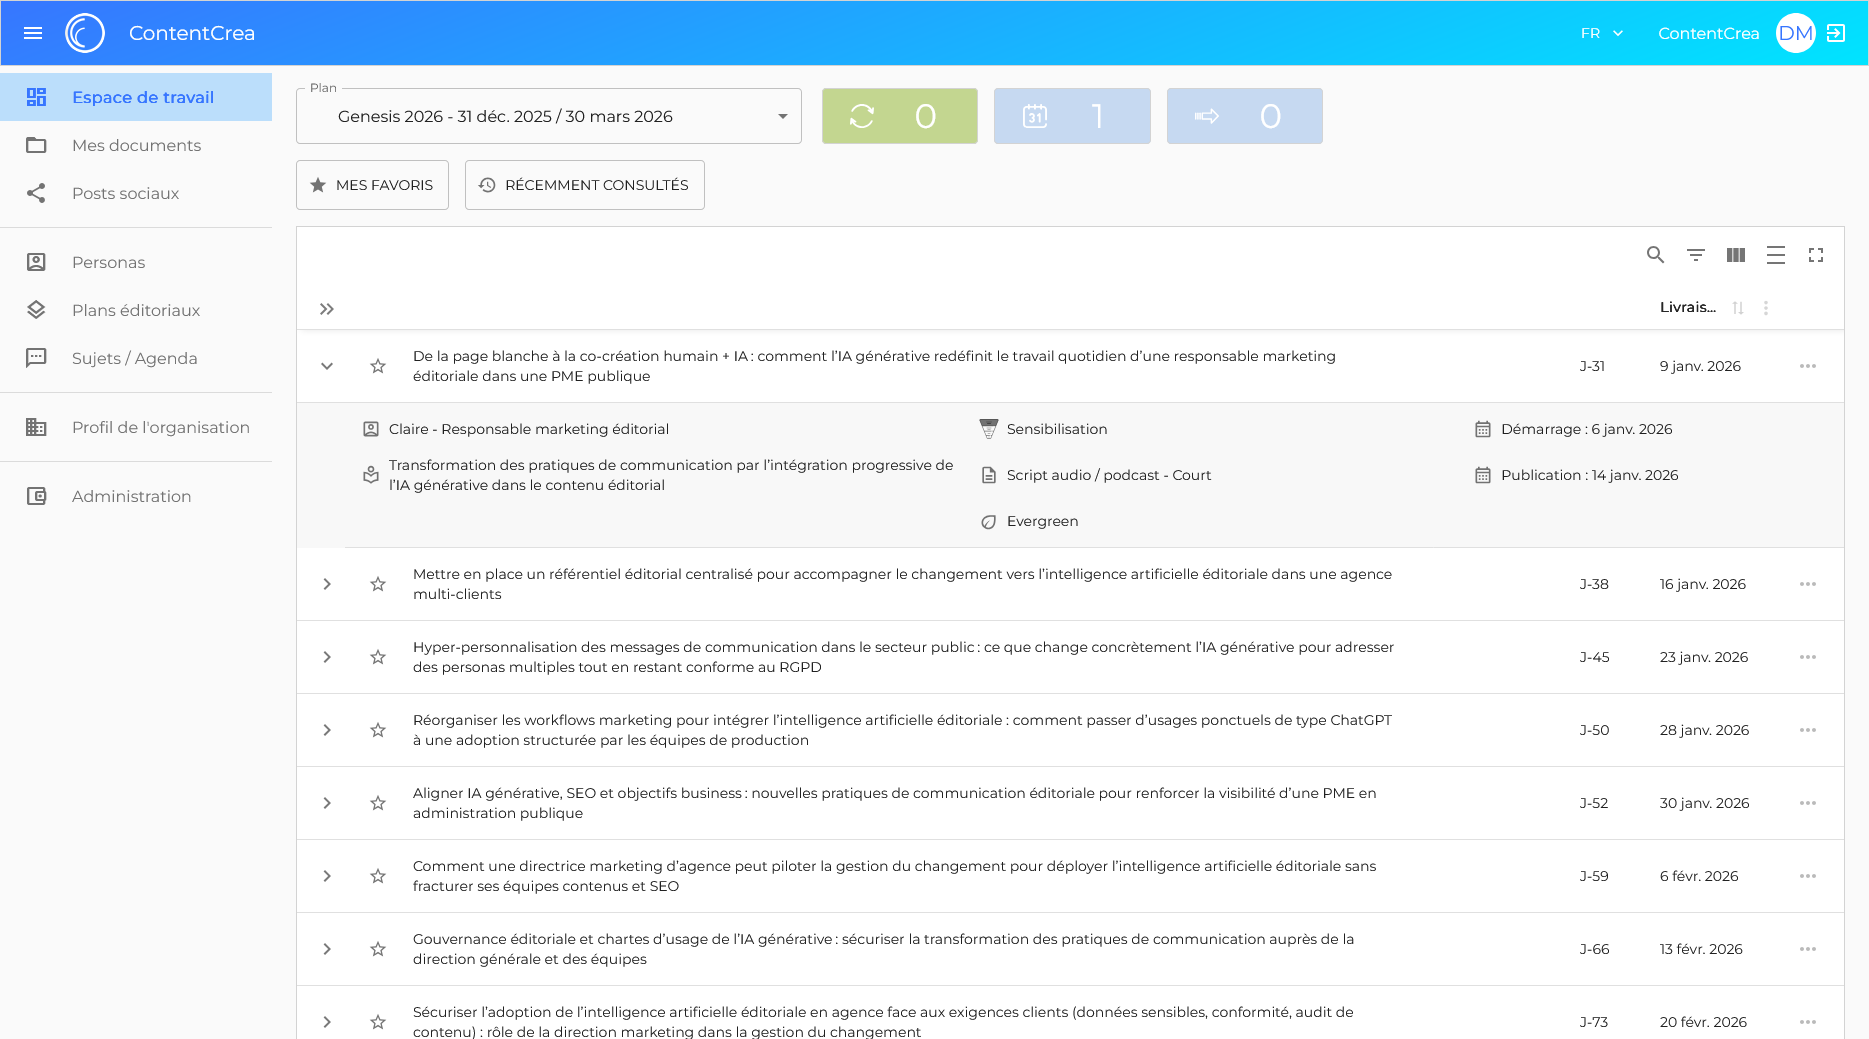This screenshot has height=1039, width=1869.
Task: Toggle the favorite star on the J-45 row
Action: [x=378, y=657]
